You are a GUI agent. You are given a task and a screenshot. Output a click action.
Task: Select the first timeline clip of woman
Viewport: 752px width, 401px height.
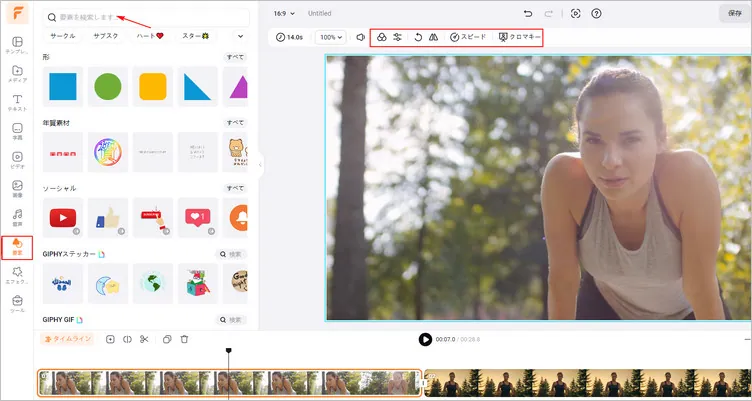click(x=229, y=383)
